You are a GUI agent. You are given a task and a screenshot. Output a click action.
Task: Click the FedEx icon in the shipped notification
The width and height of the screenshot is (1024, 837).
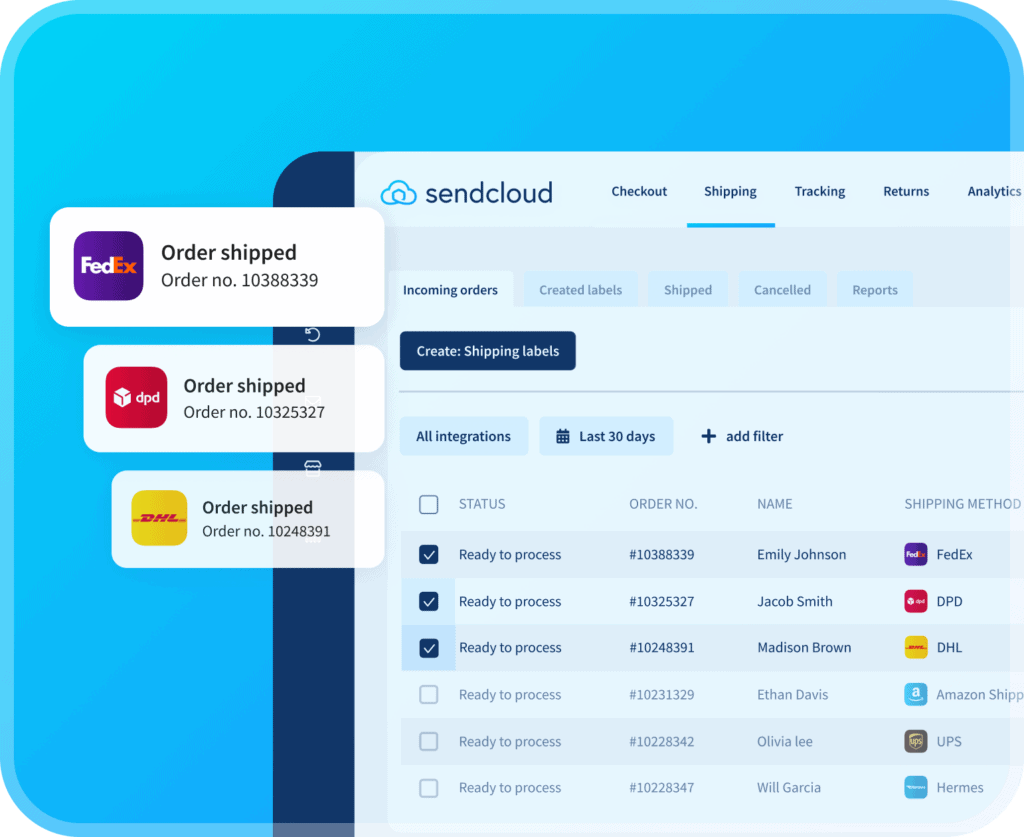click(x=108, y=265)
